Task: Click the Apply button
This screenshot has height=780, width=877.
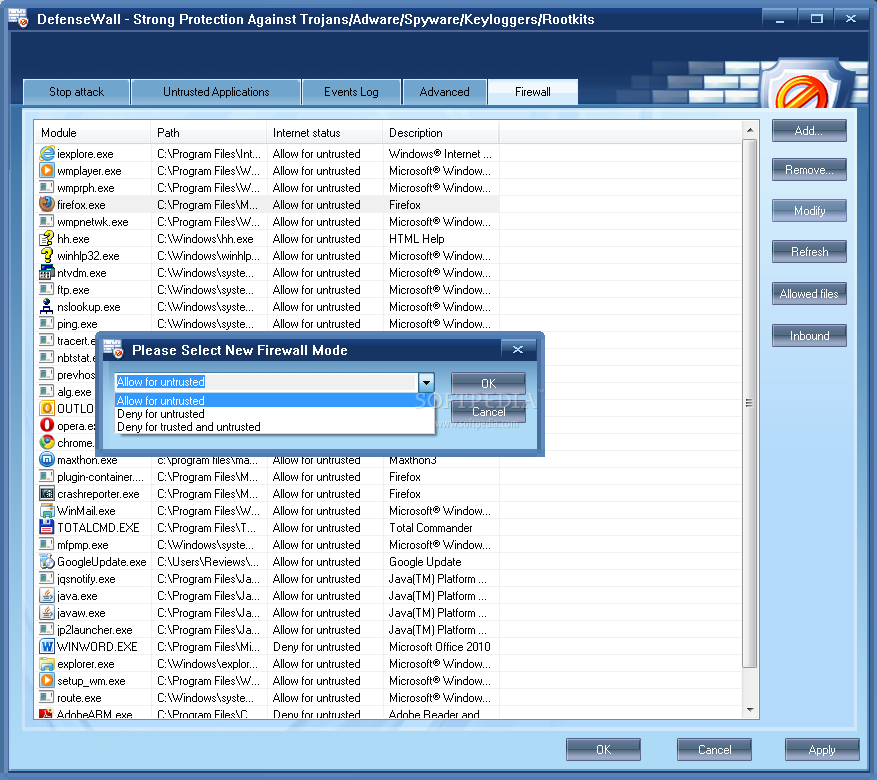Action: click(x=822, y=750)
